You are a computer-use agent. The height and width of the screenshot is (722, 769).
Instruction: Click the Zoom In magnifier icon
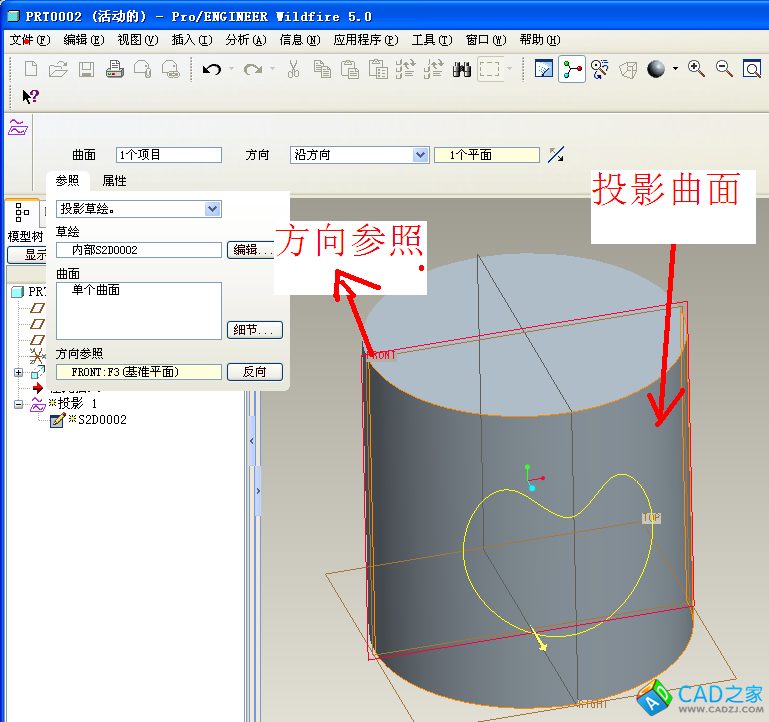[696, 69]
